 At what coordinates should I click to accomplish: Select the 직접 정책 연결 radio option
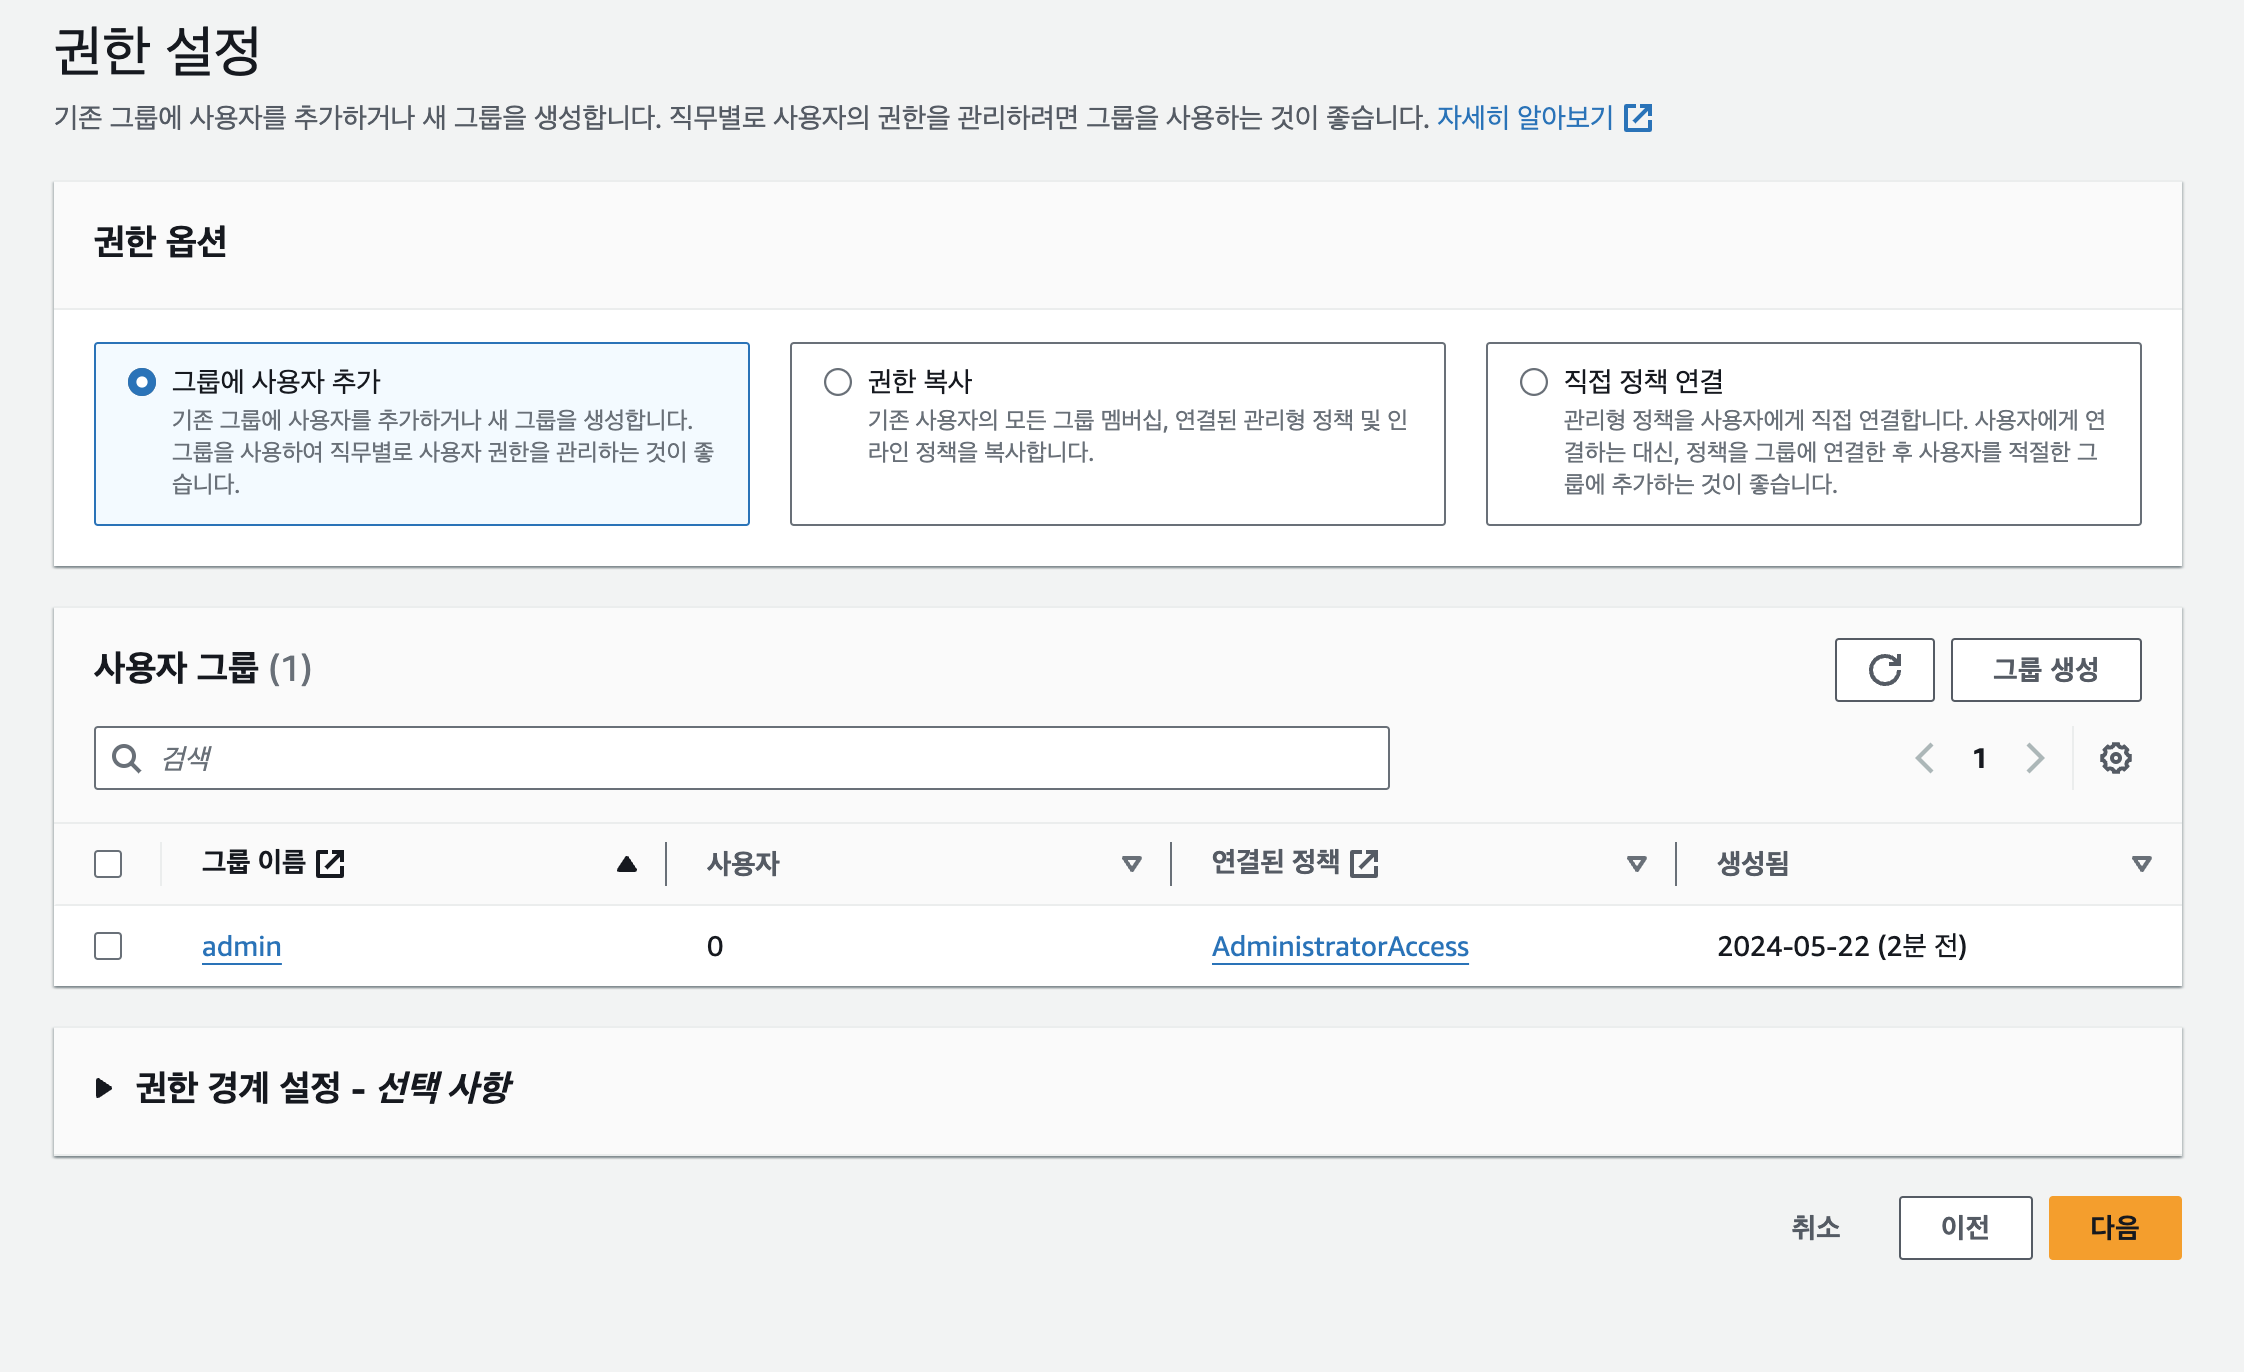pos(1534,382)
